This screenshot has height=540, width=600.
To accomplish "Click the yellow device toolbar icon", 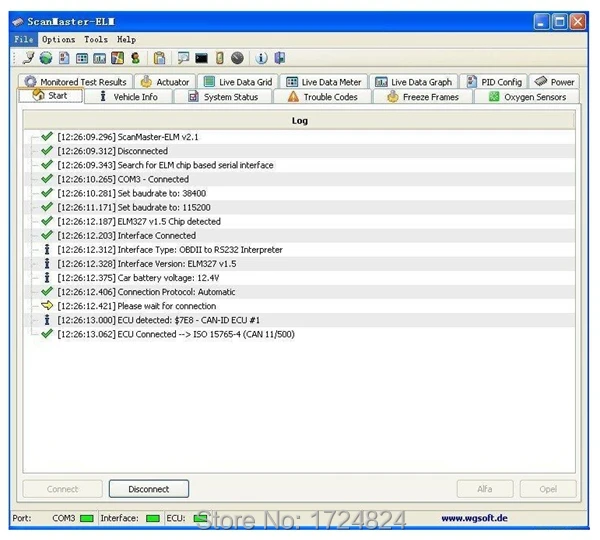I will coord(220,58).
